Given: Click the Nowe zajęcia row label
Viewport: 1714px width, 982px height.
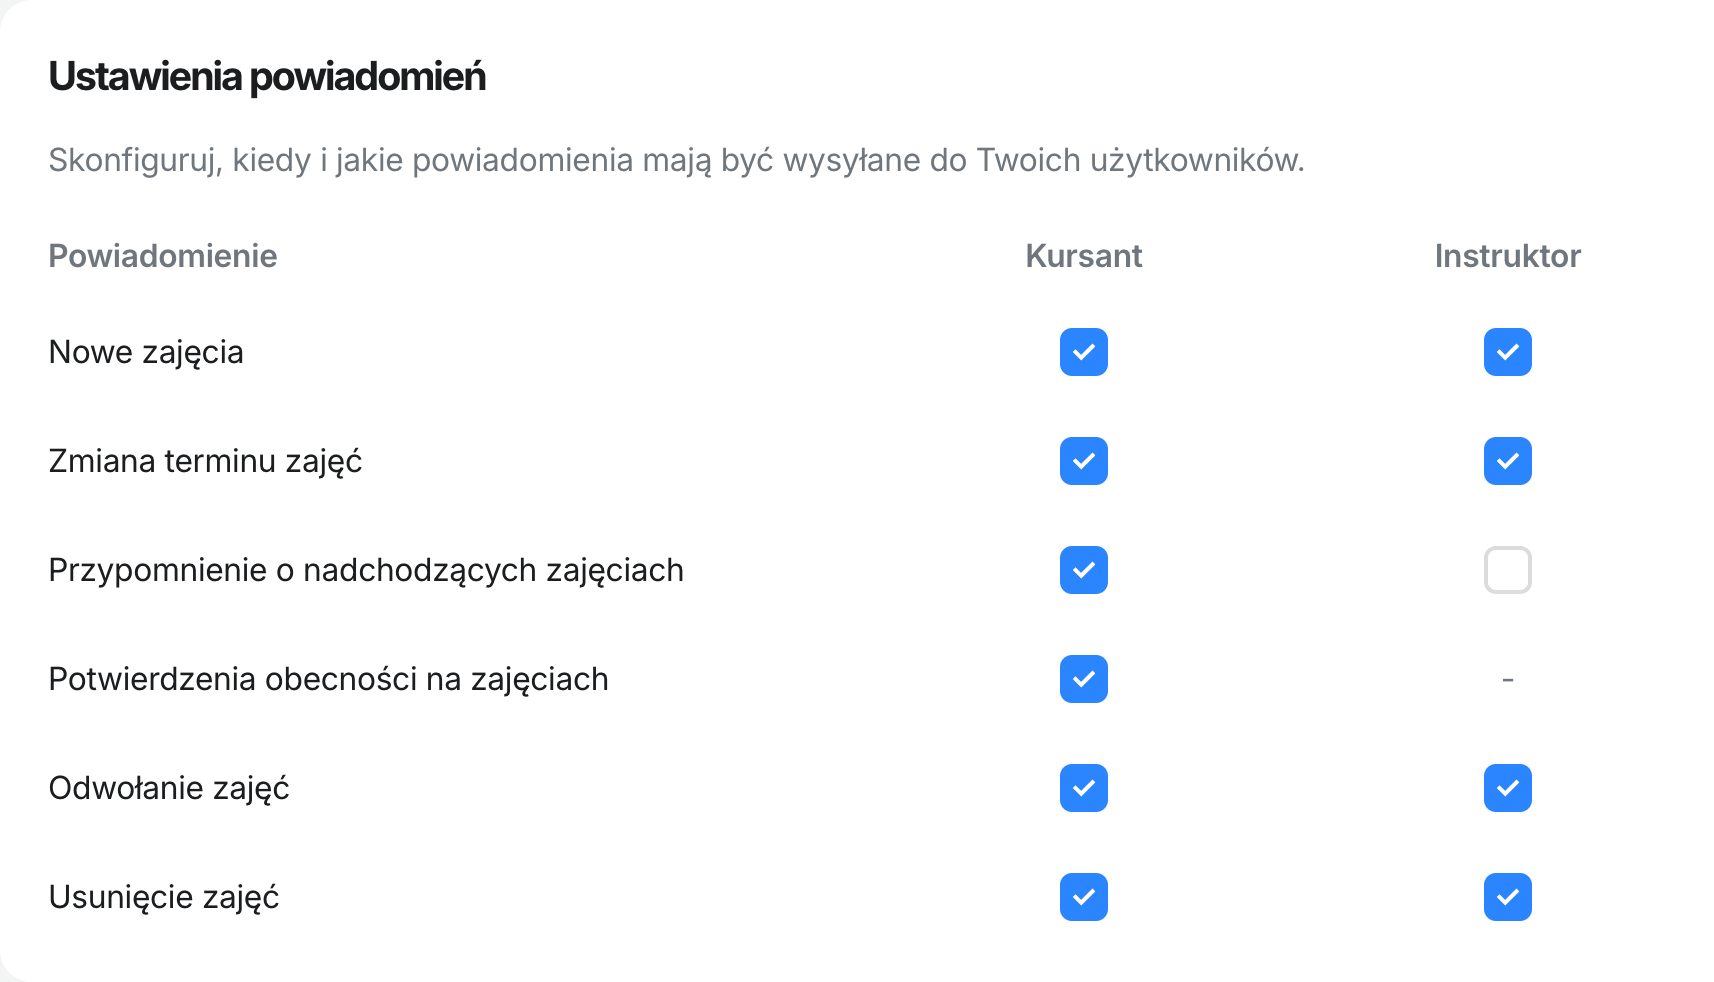Looking at the screenshot, I should 146,352.
